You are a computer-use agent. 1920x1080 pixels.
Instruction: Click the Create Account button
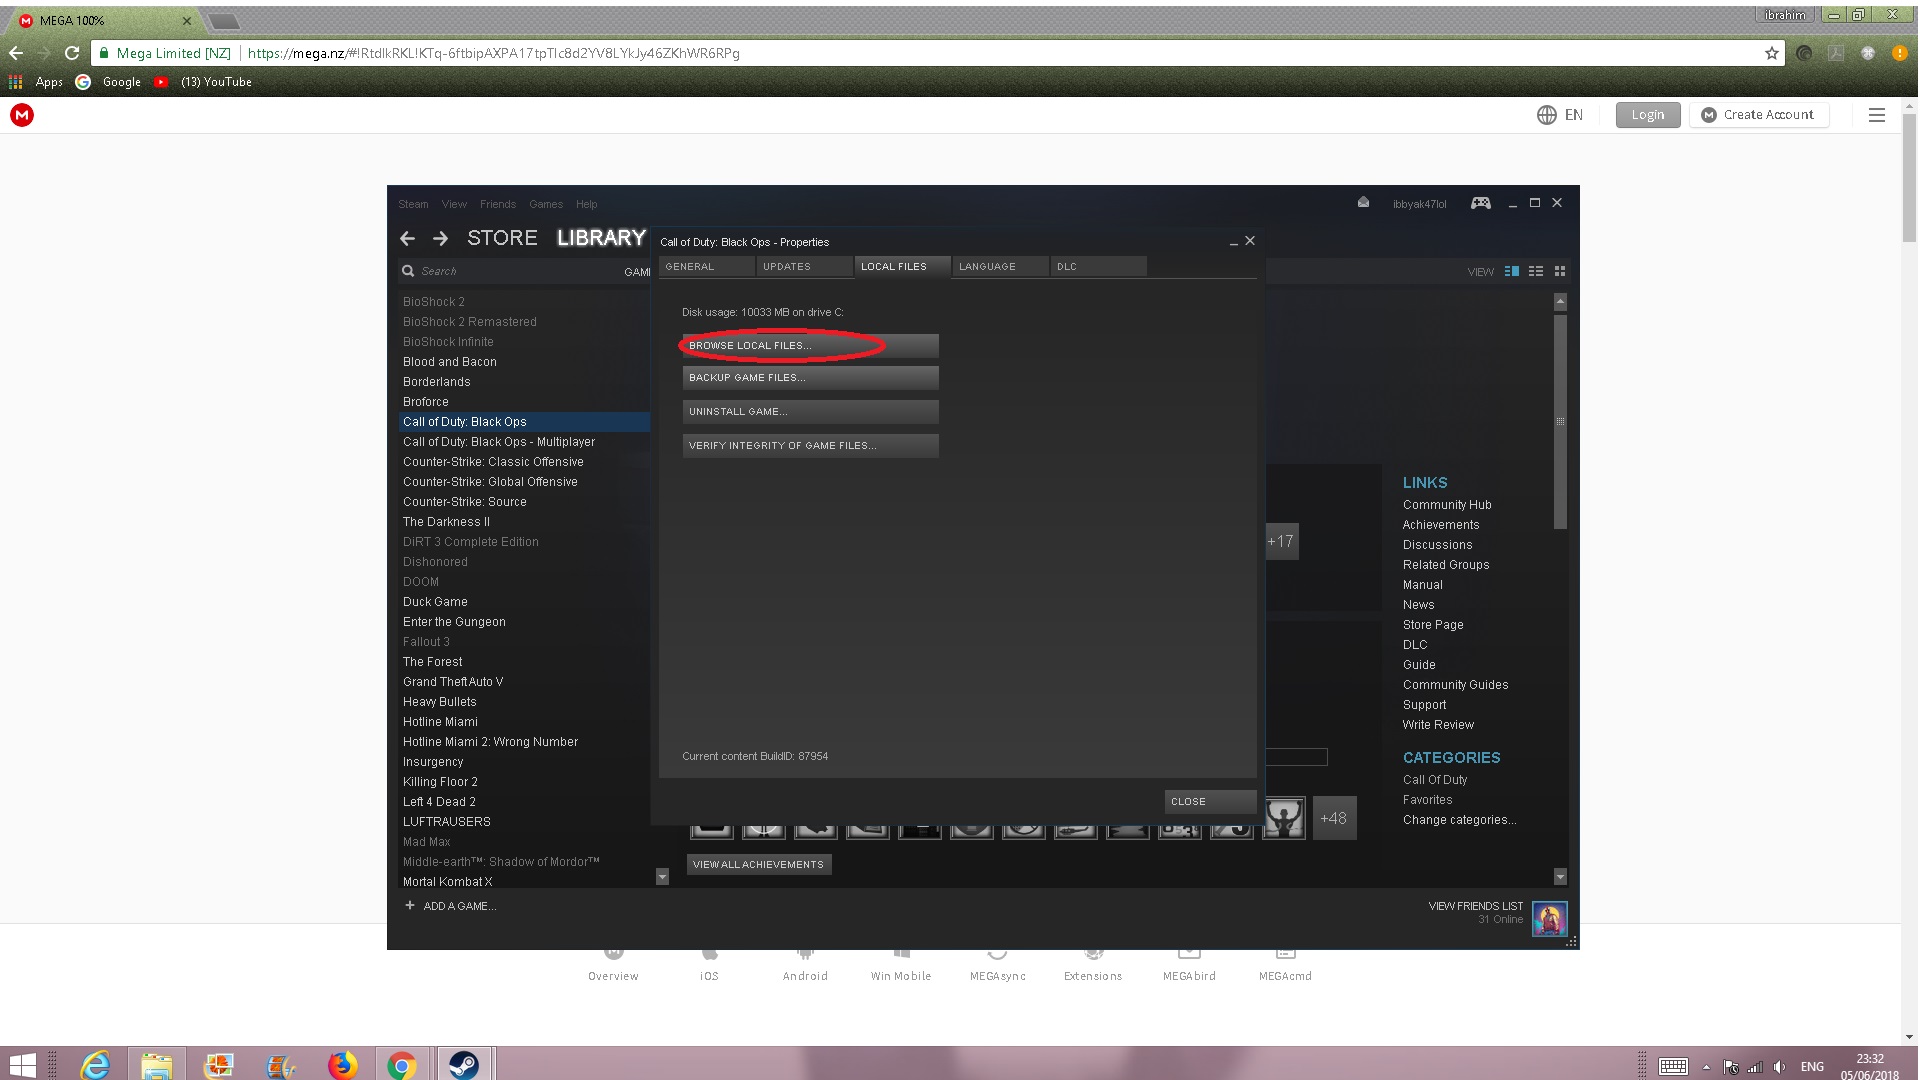click(1759, 115)
